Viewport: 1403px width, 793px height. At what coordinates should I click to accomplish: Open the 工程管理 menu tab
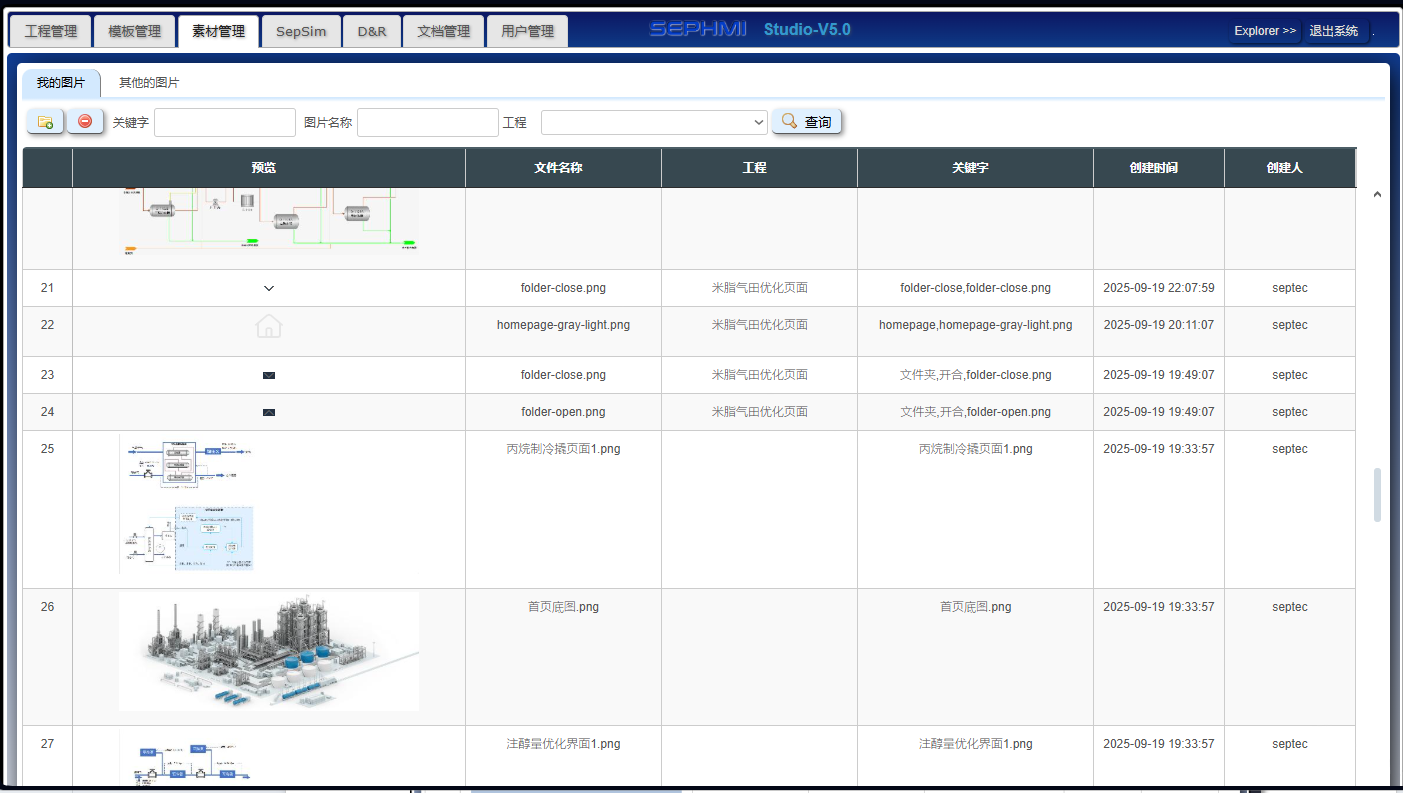pos(50,31)
